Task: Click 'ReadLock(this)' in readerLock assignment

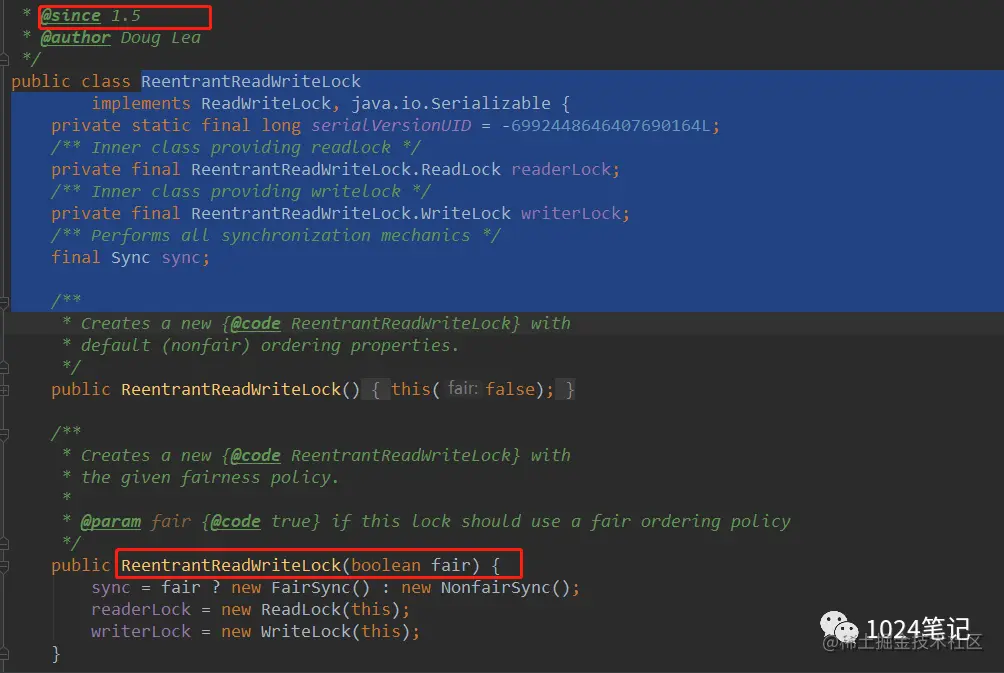Action: [330, 610]
